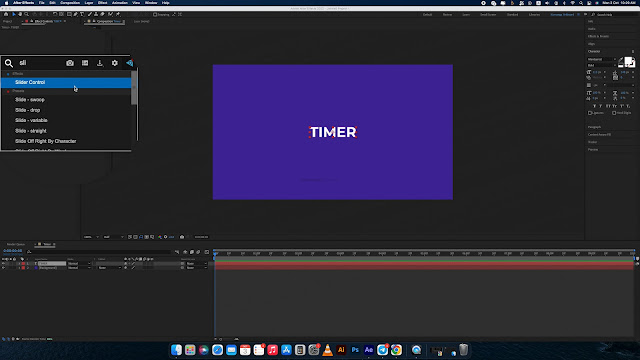Open font family dropdown showing Montserrat
Viewport: 640px width, 360px height.
[602, 60]
